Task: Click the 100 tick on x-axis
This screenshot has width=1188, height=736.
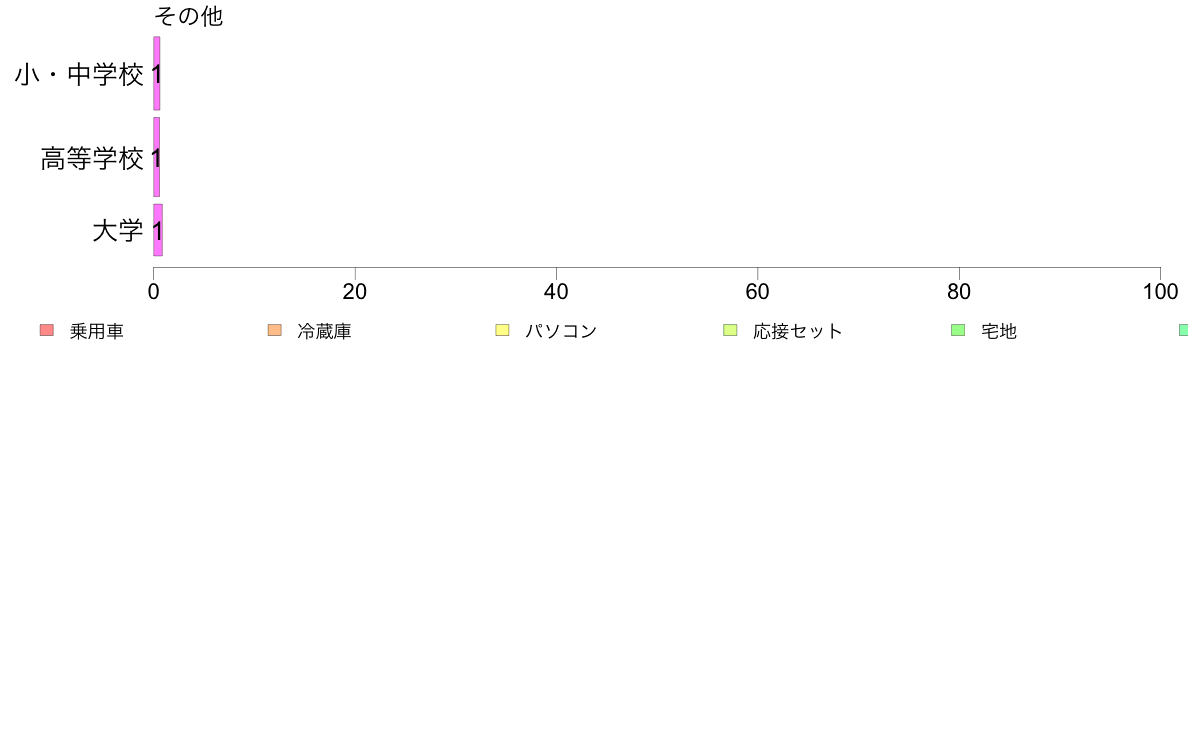Action: coord(1160,292)
